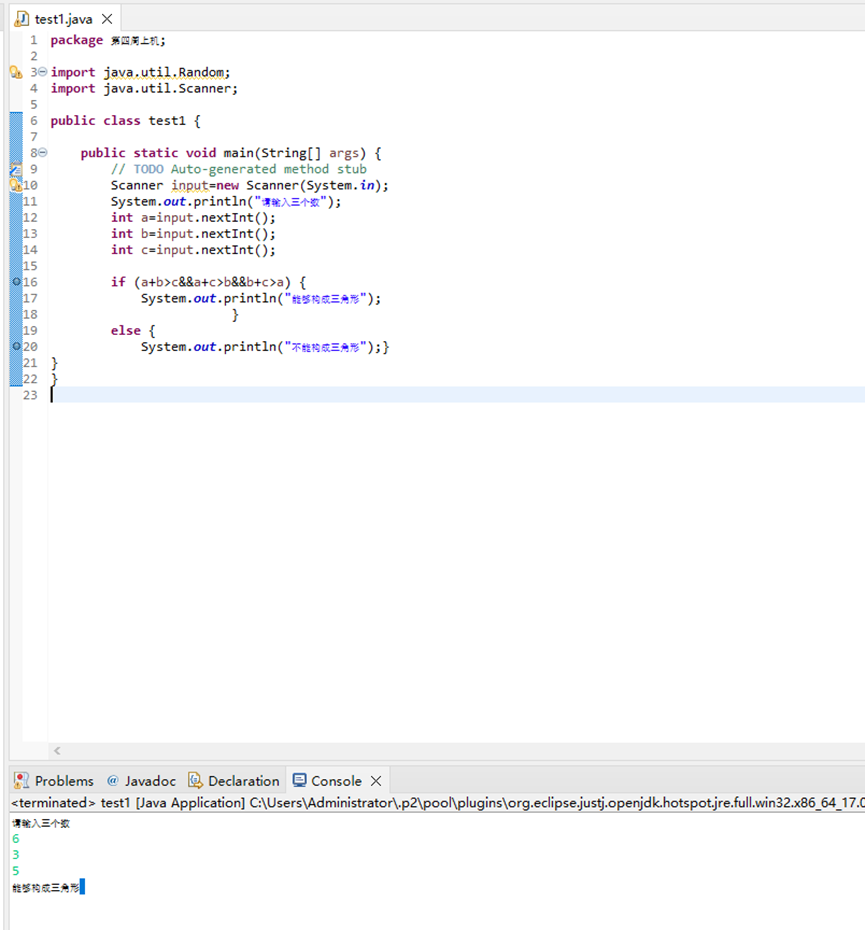
Task: Click the Java file icon on test1.java tab
Action: coord(21,19)
